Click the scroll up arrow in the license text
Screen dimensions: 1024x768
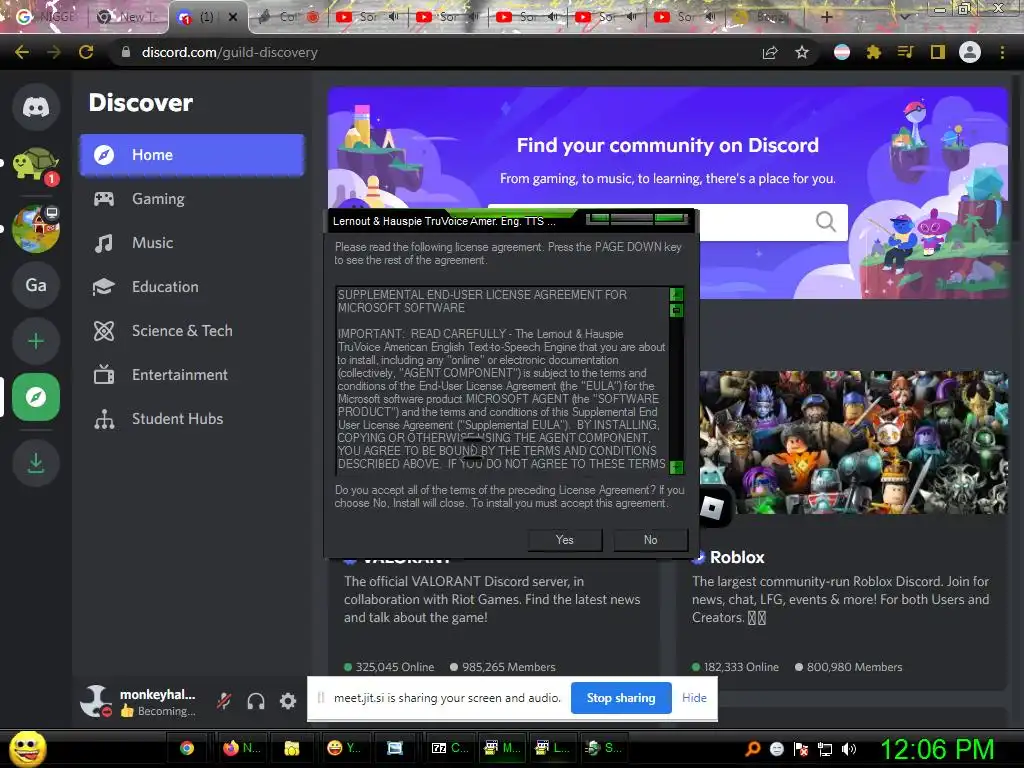(x=677, y=294)
